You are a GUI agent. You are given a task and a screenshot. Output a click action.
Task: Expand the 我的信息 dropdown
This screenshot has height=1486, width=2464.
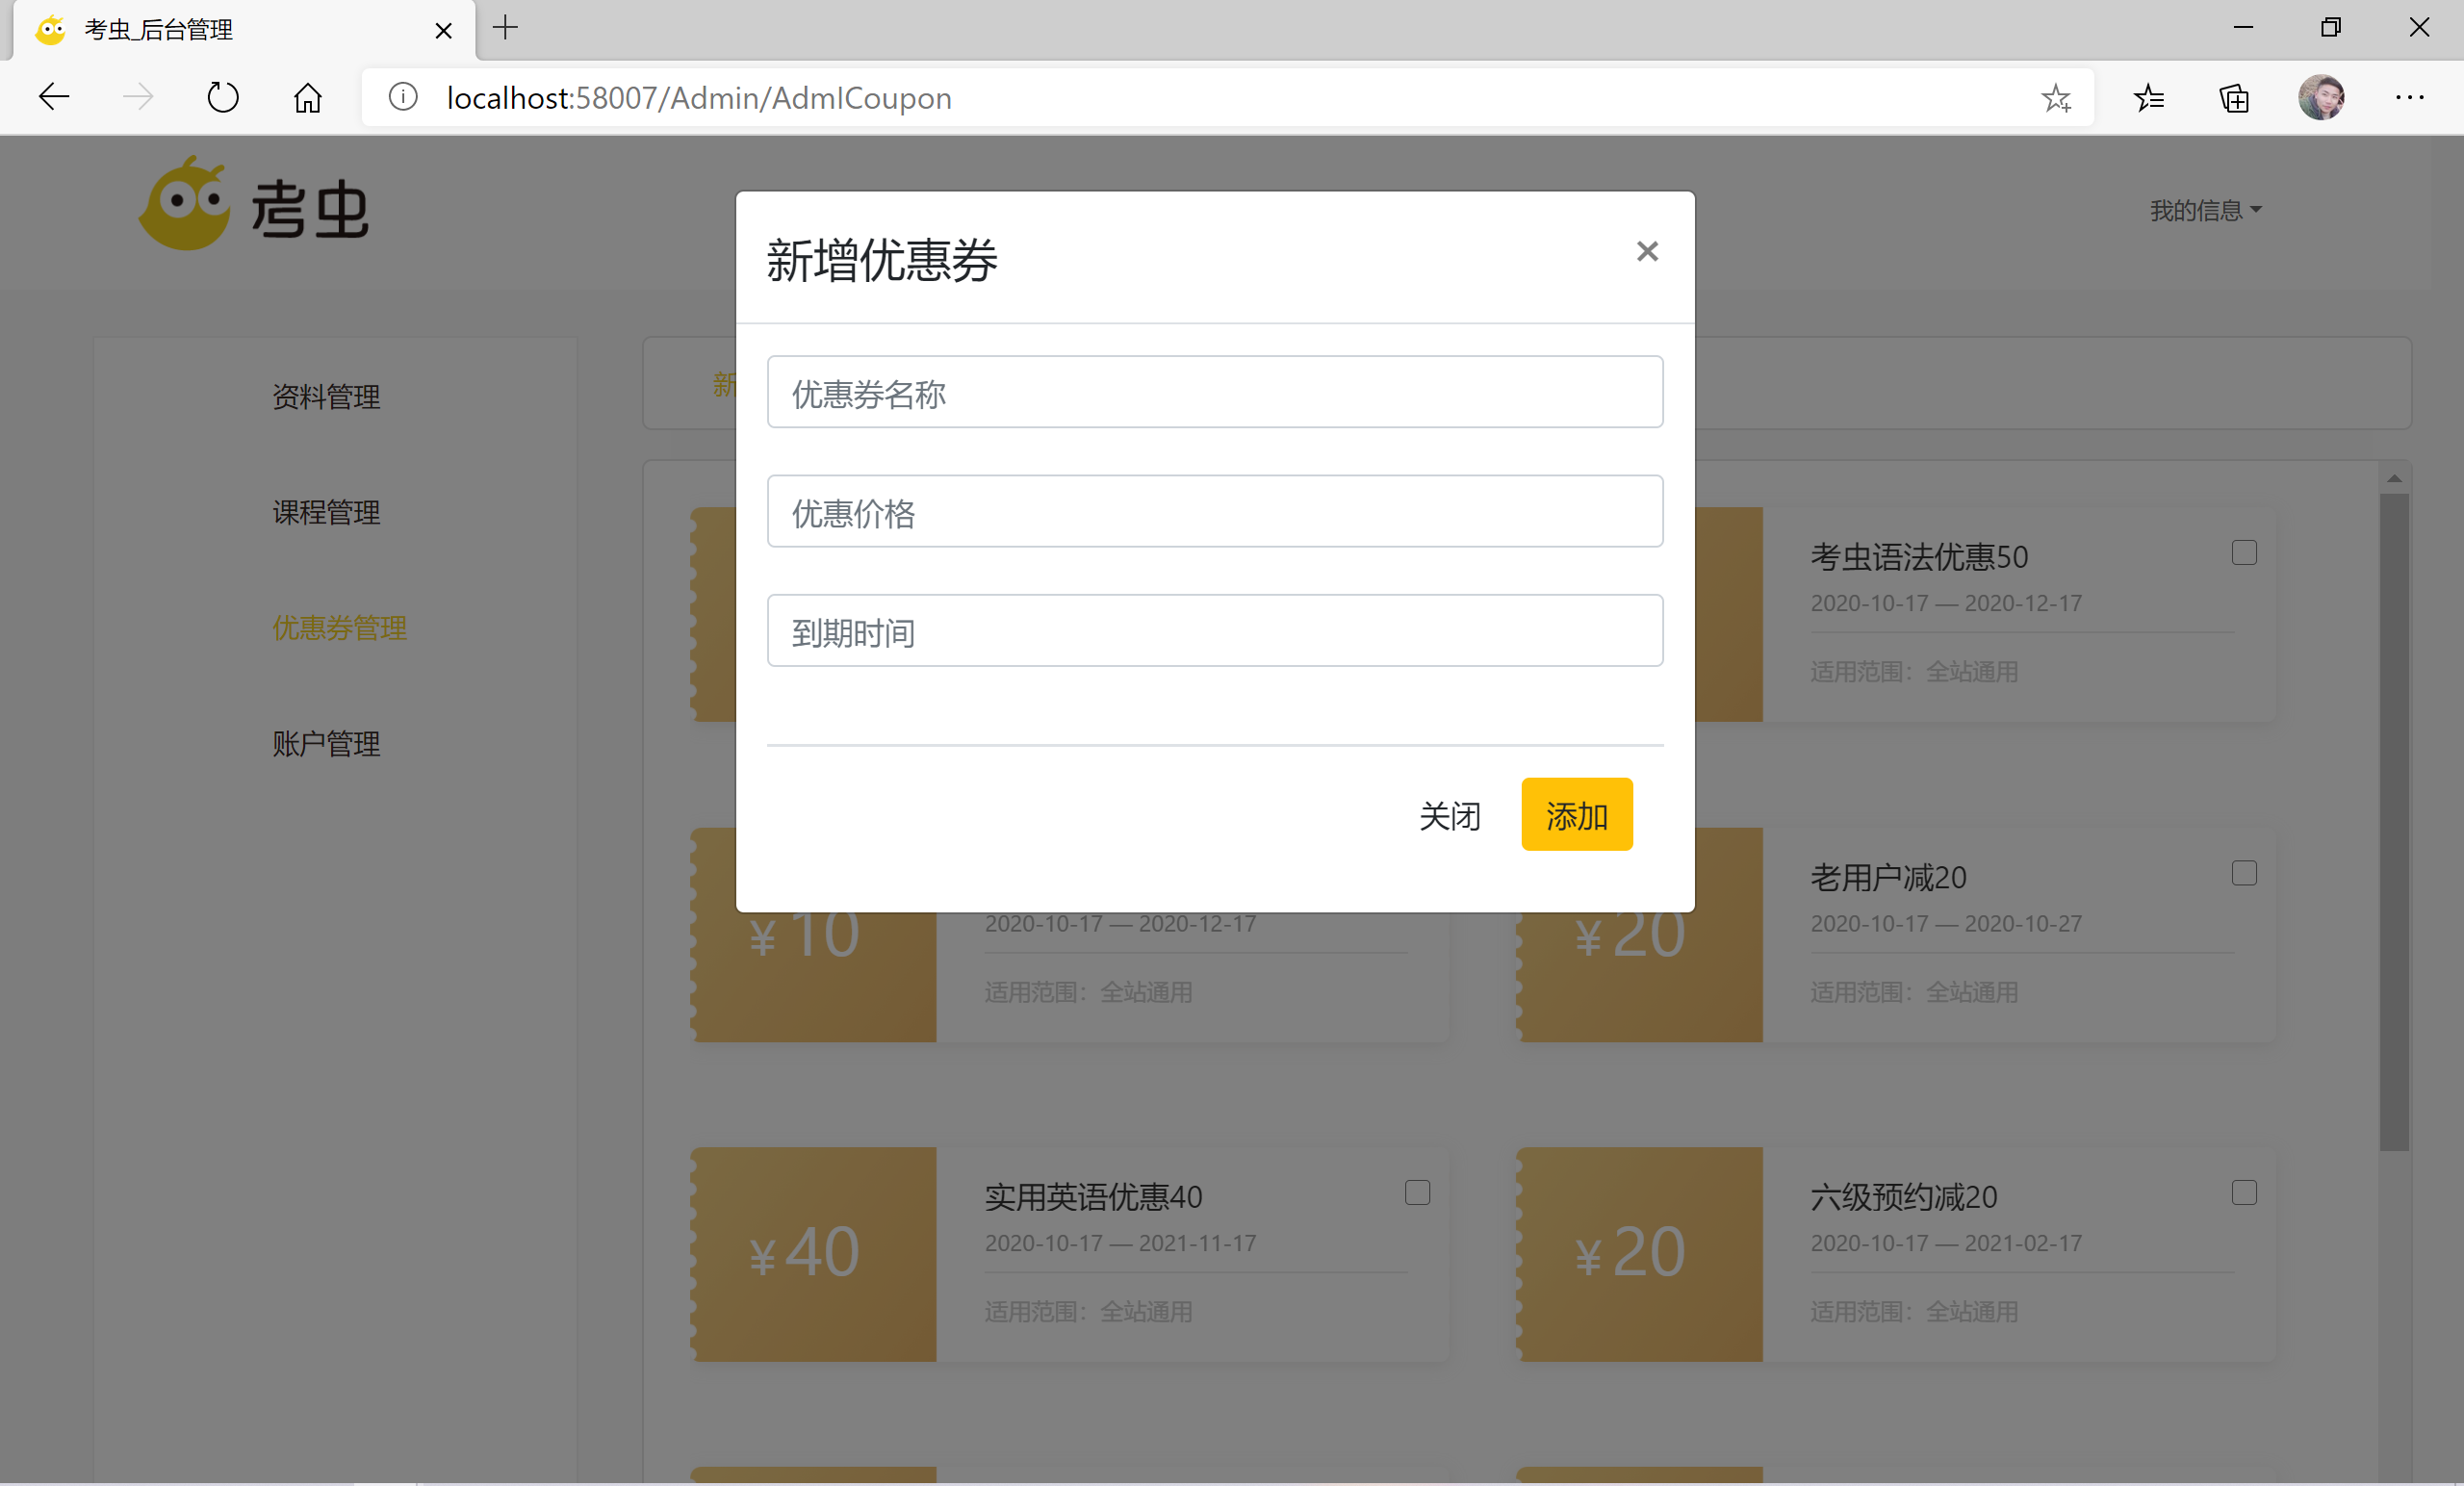click(2204, 210)
